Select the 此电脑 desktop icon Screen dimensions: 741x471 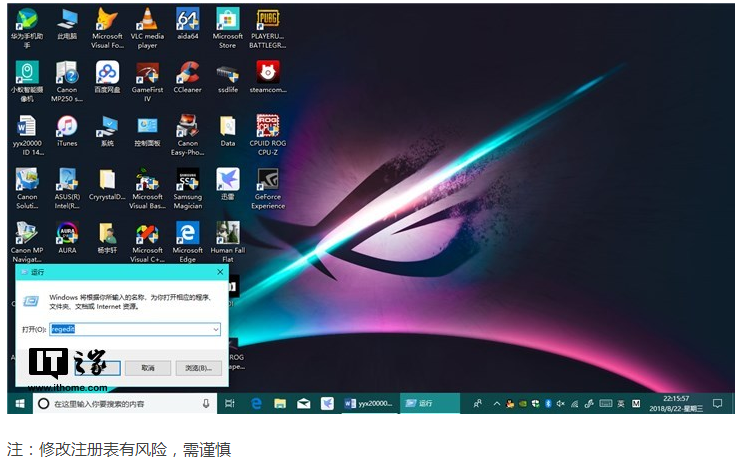click(x=67, y=25)
